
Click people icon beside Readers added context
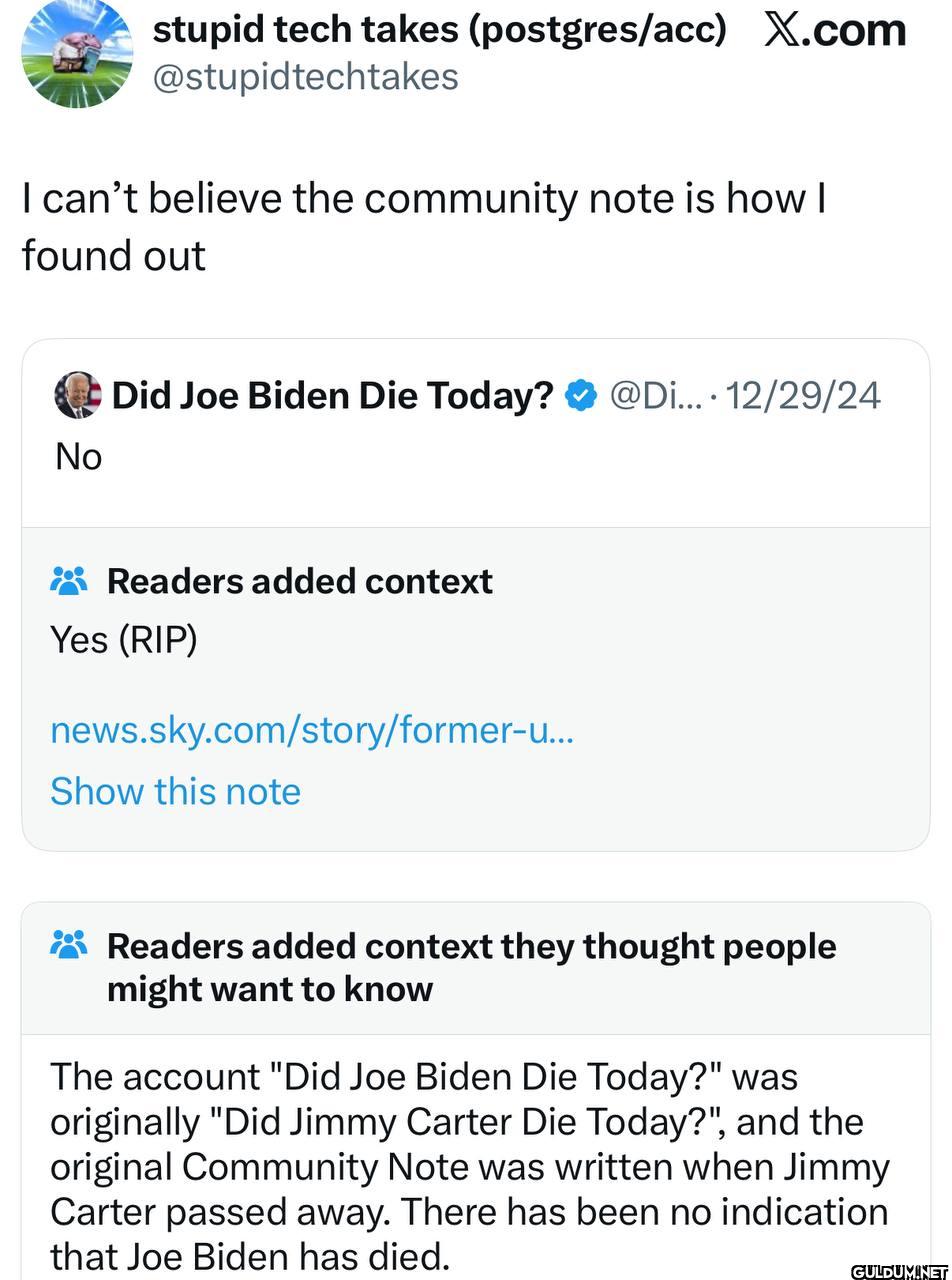click(x=69, y=581)
